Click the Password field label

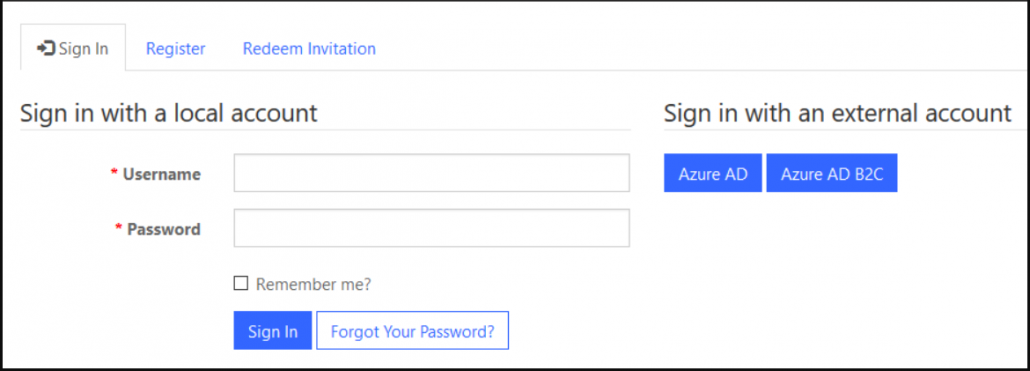164,229
